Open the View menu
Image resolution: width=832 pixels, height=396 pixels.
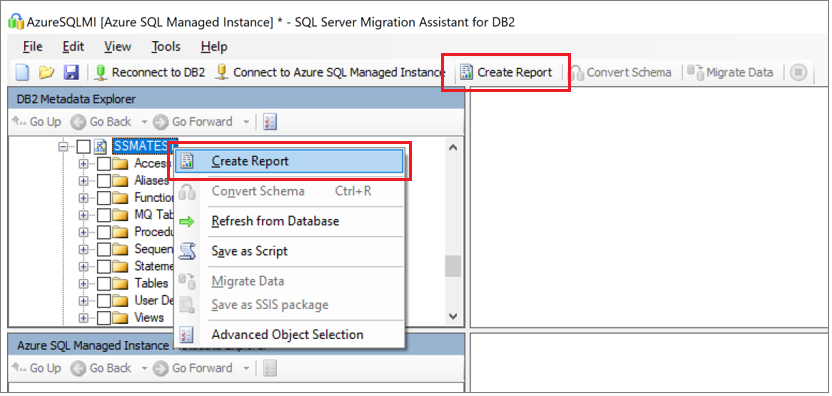(117, 47)
